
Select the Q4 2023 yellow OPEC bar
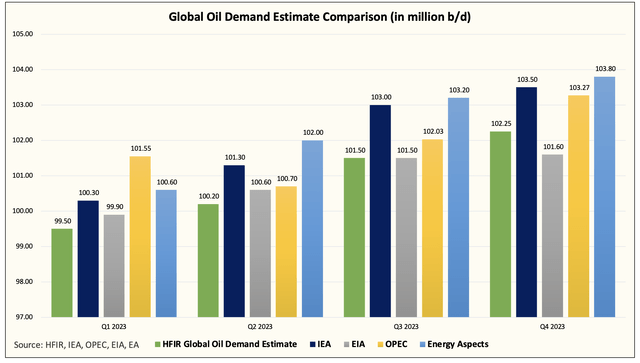579,206
